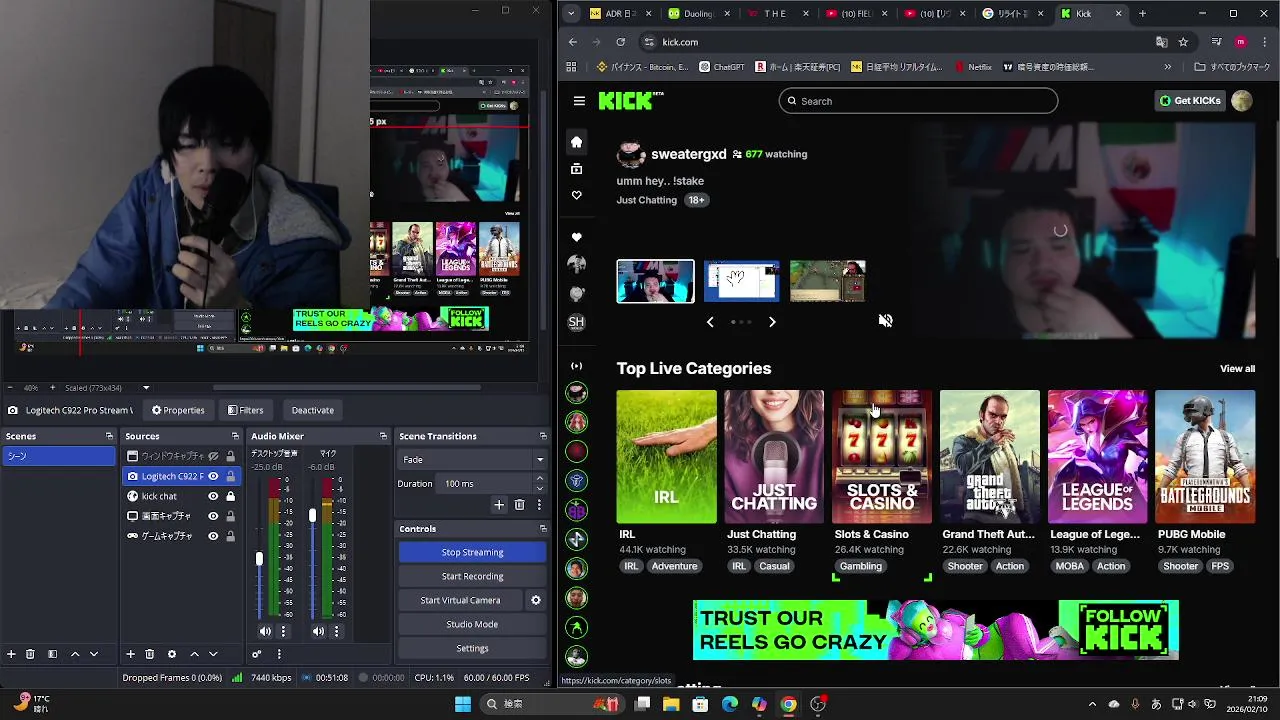Mute the desktop audio channel
The width and height of the screenshot is (1280, 720).
pos(265,631)
